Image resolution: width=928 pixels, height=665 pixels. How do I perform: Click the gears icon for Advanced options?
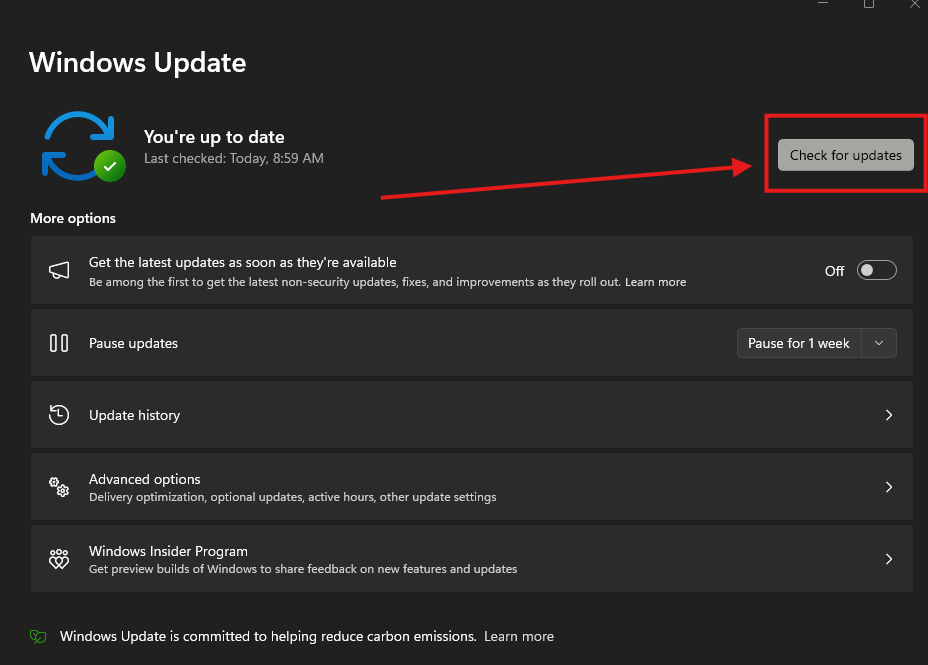tap(59, 487)
